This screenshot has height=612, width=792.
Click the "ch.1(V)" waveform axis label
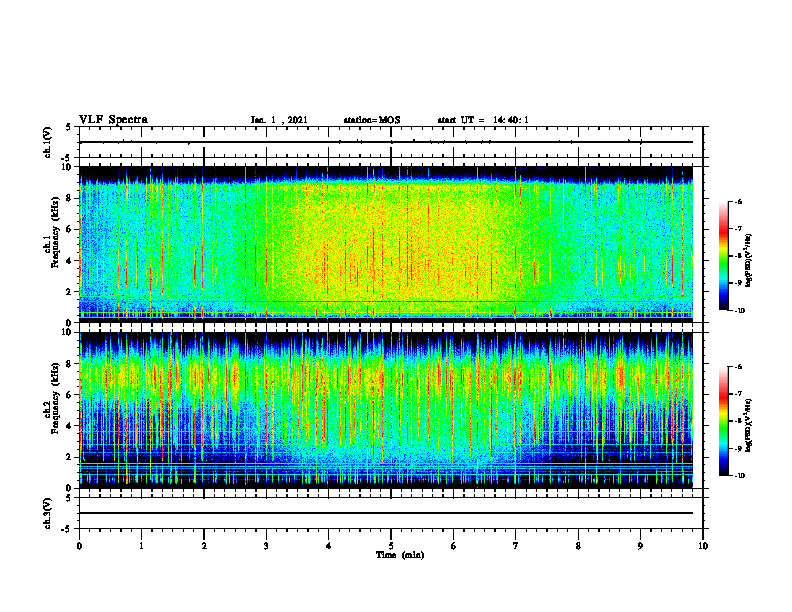48,142
